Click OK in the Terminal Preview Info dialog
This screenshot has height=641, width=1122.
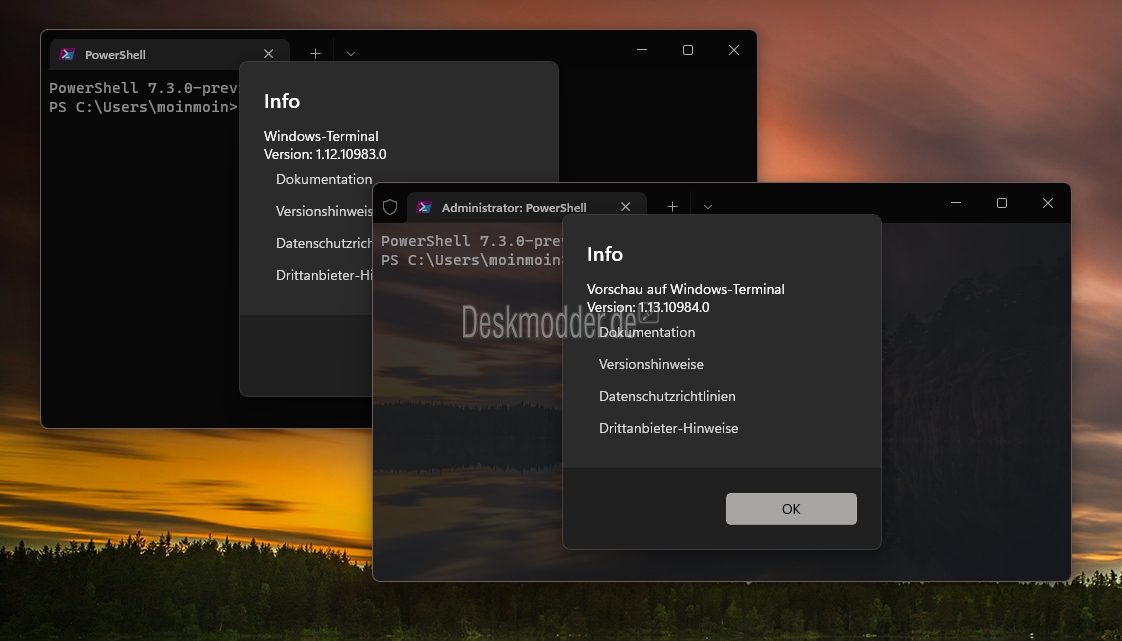coord(791,509)
